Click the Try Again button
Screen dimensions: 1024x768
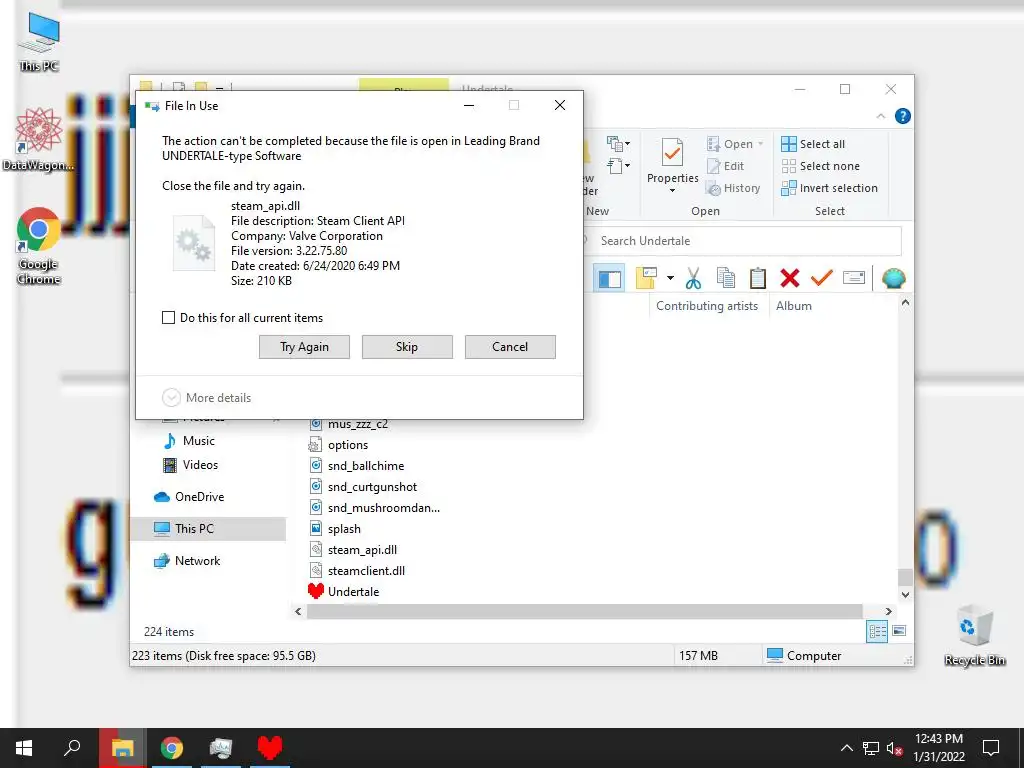pyautogui.click(x=304, y=347)
